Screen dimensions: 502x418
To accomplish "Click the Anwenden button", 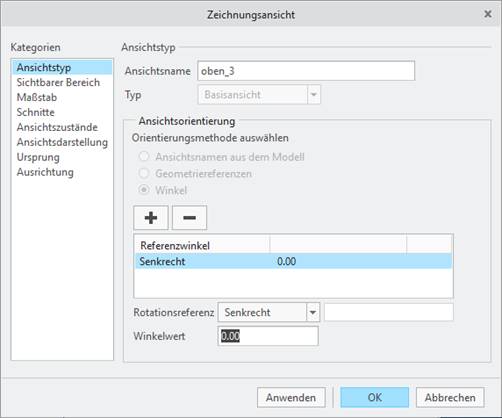I will tap(291, 397).
